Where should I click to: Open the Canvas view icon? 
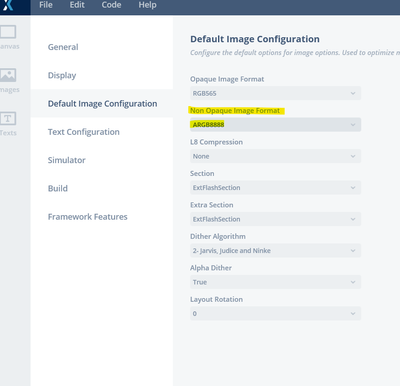click(x=8, y=32)
